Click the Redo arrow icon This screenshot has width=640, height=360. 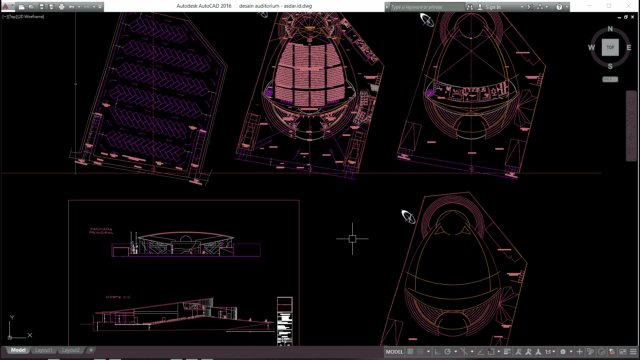tap(87, 7)
